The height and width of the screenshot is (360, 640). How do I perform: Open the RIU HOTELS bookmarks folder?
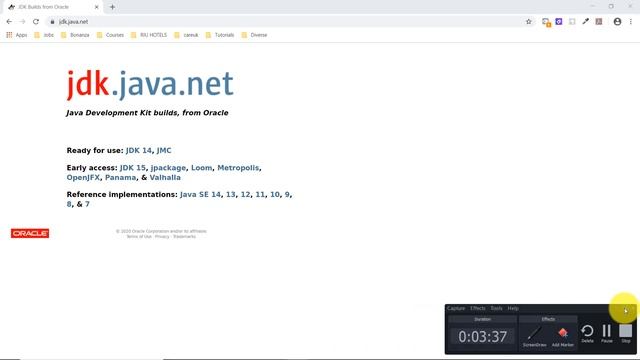point(149,35)
